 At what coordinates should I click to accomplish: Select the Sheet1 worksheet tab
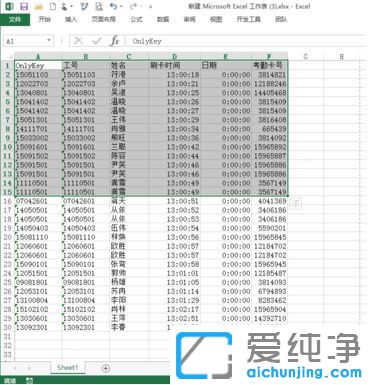pyautogui.click(x=67, y=368)
